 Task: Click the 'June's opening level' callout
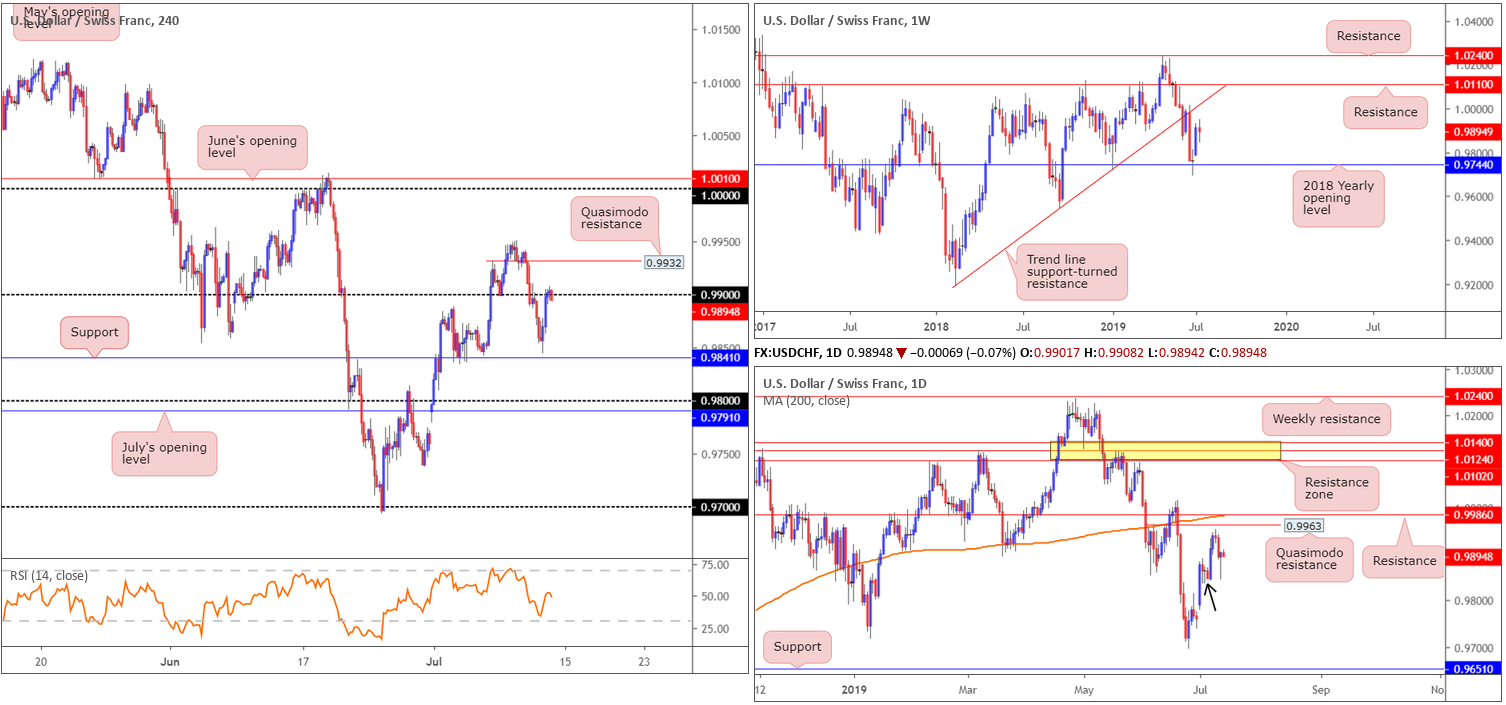tap(253, 148)
